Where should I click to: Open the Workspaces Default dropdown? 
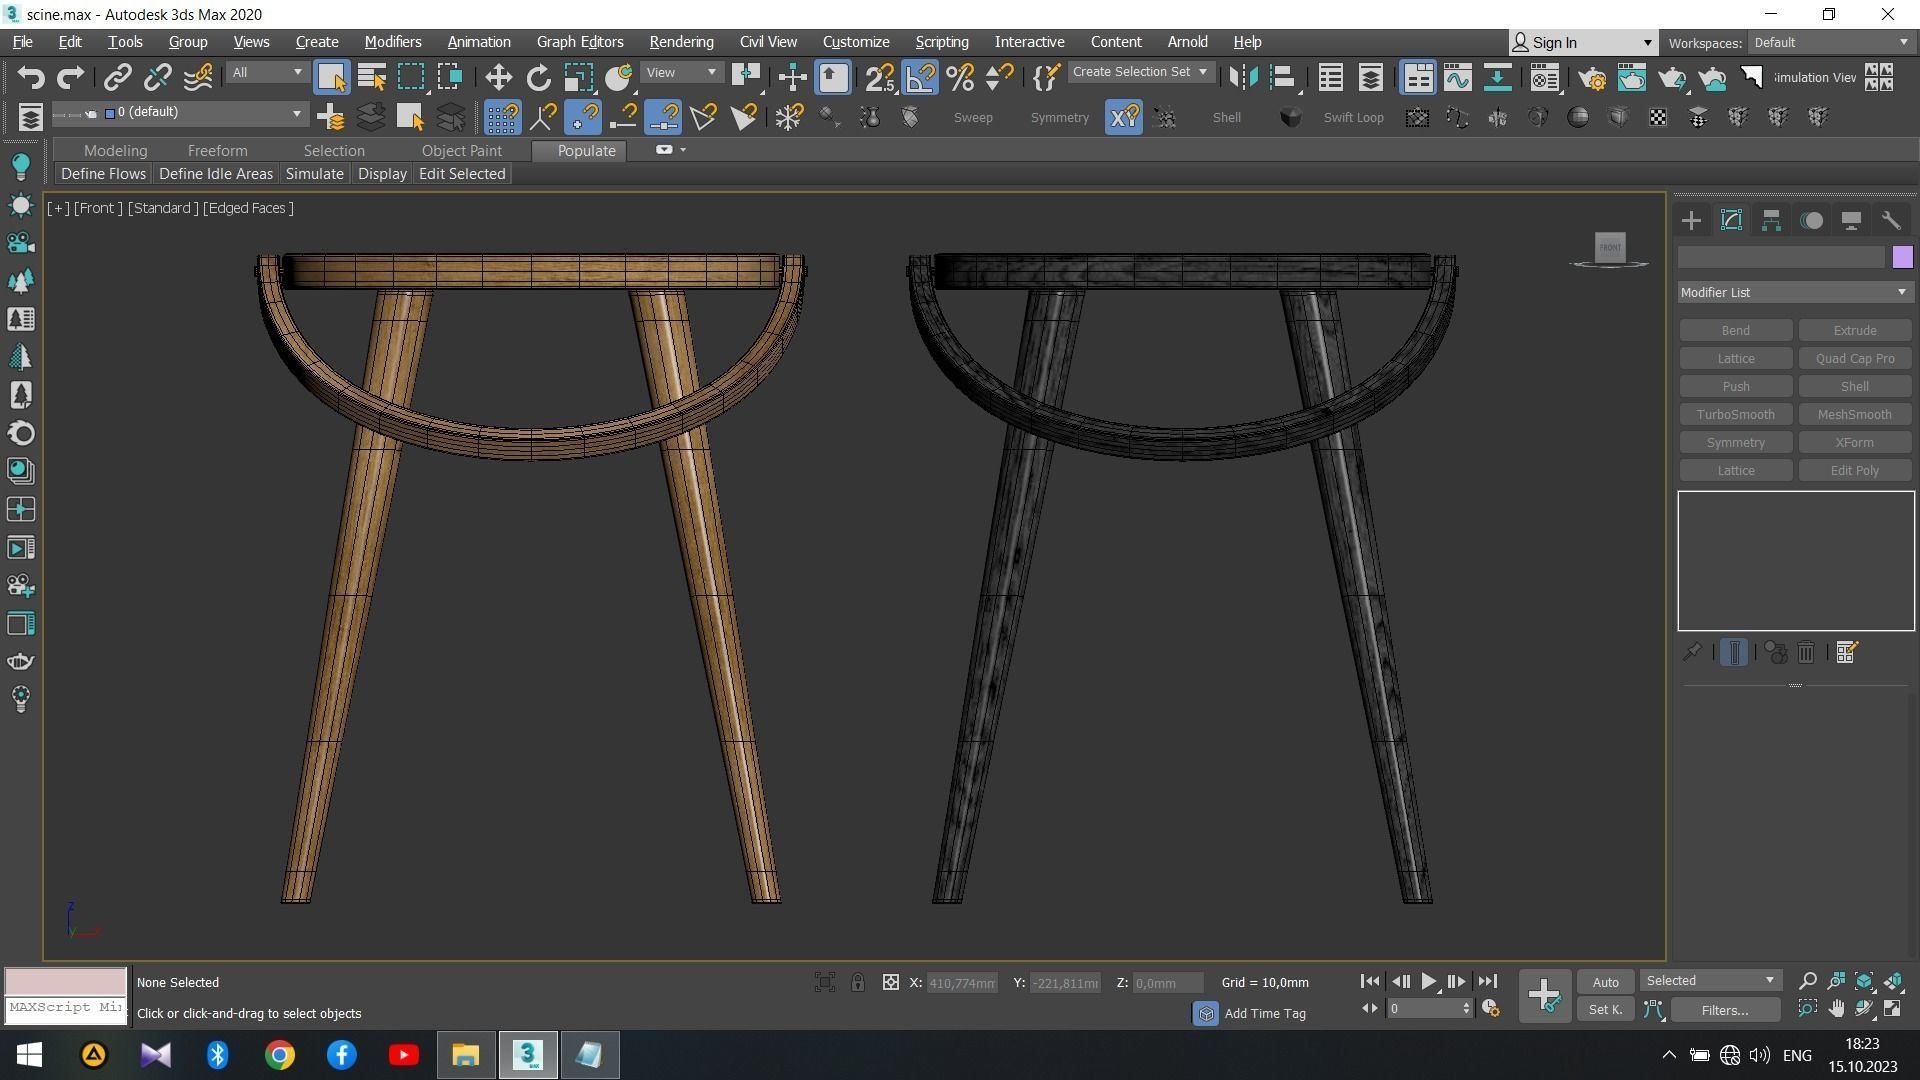(x=1831, y=42)
